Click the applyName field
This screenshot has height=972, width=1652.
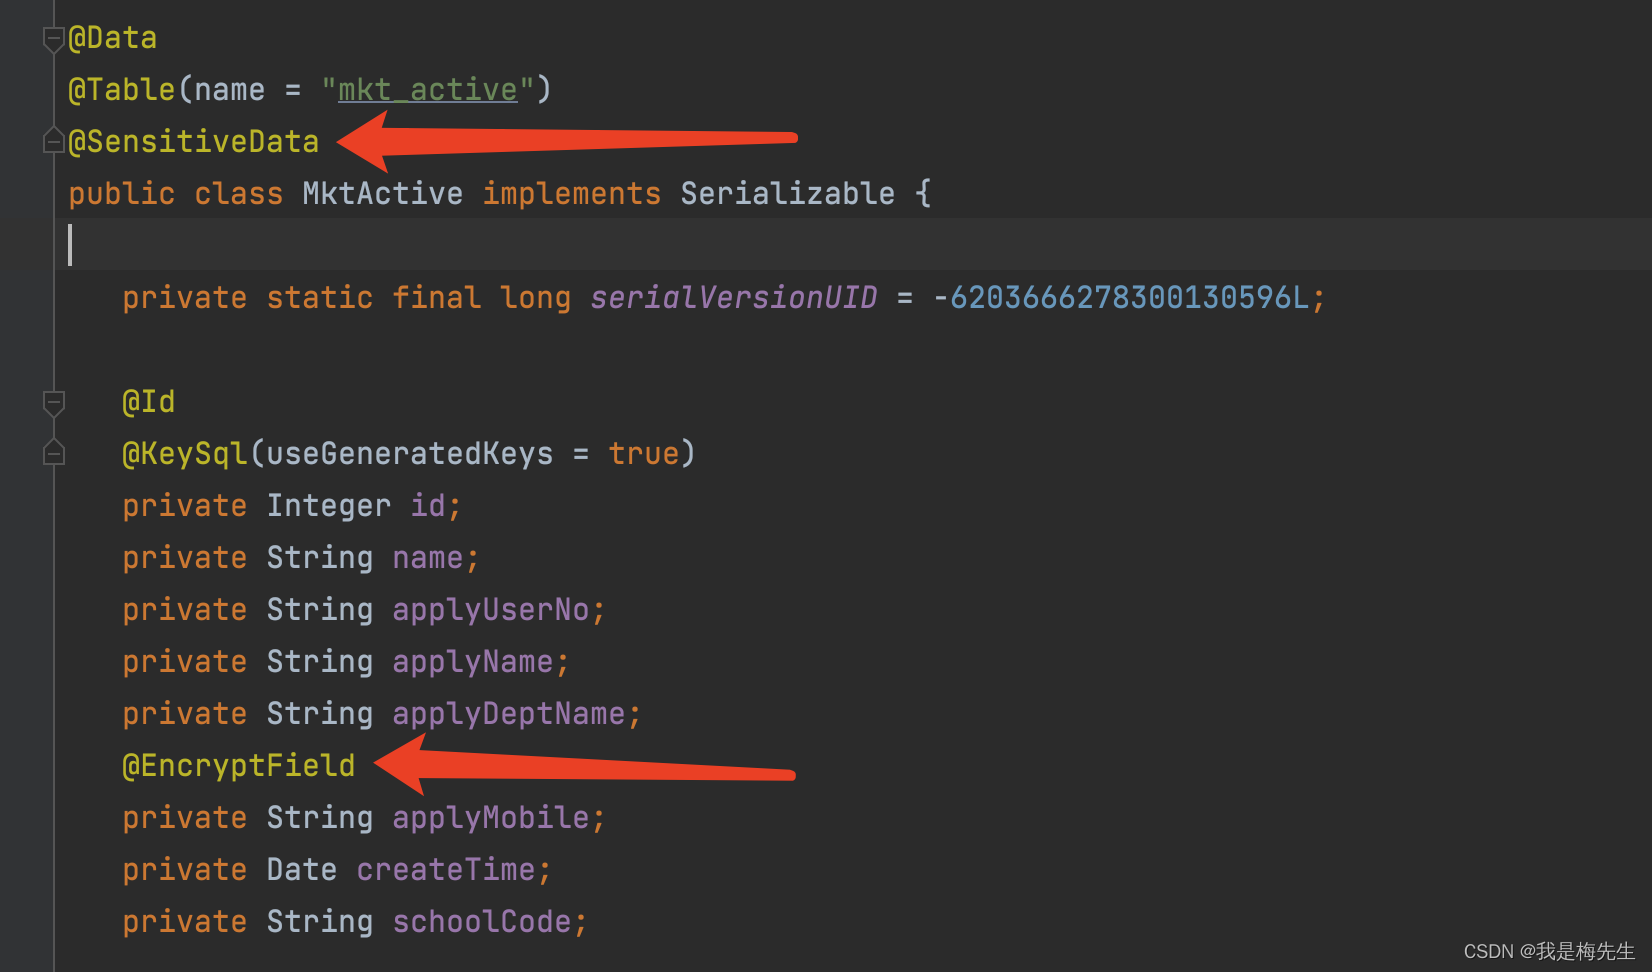pyautogui.click(x=473, y=662)
